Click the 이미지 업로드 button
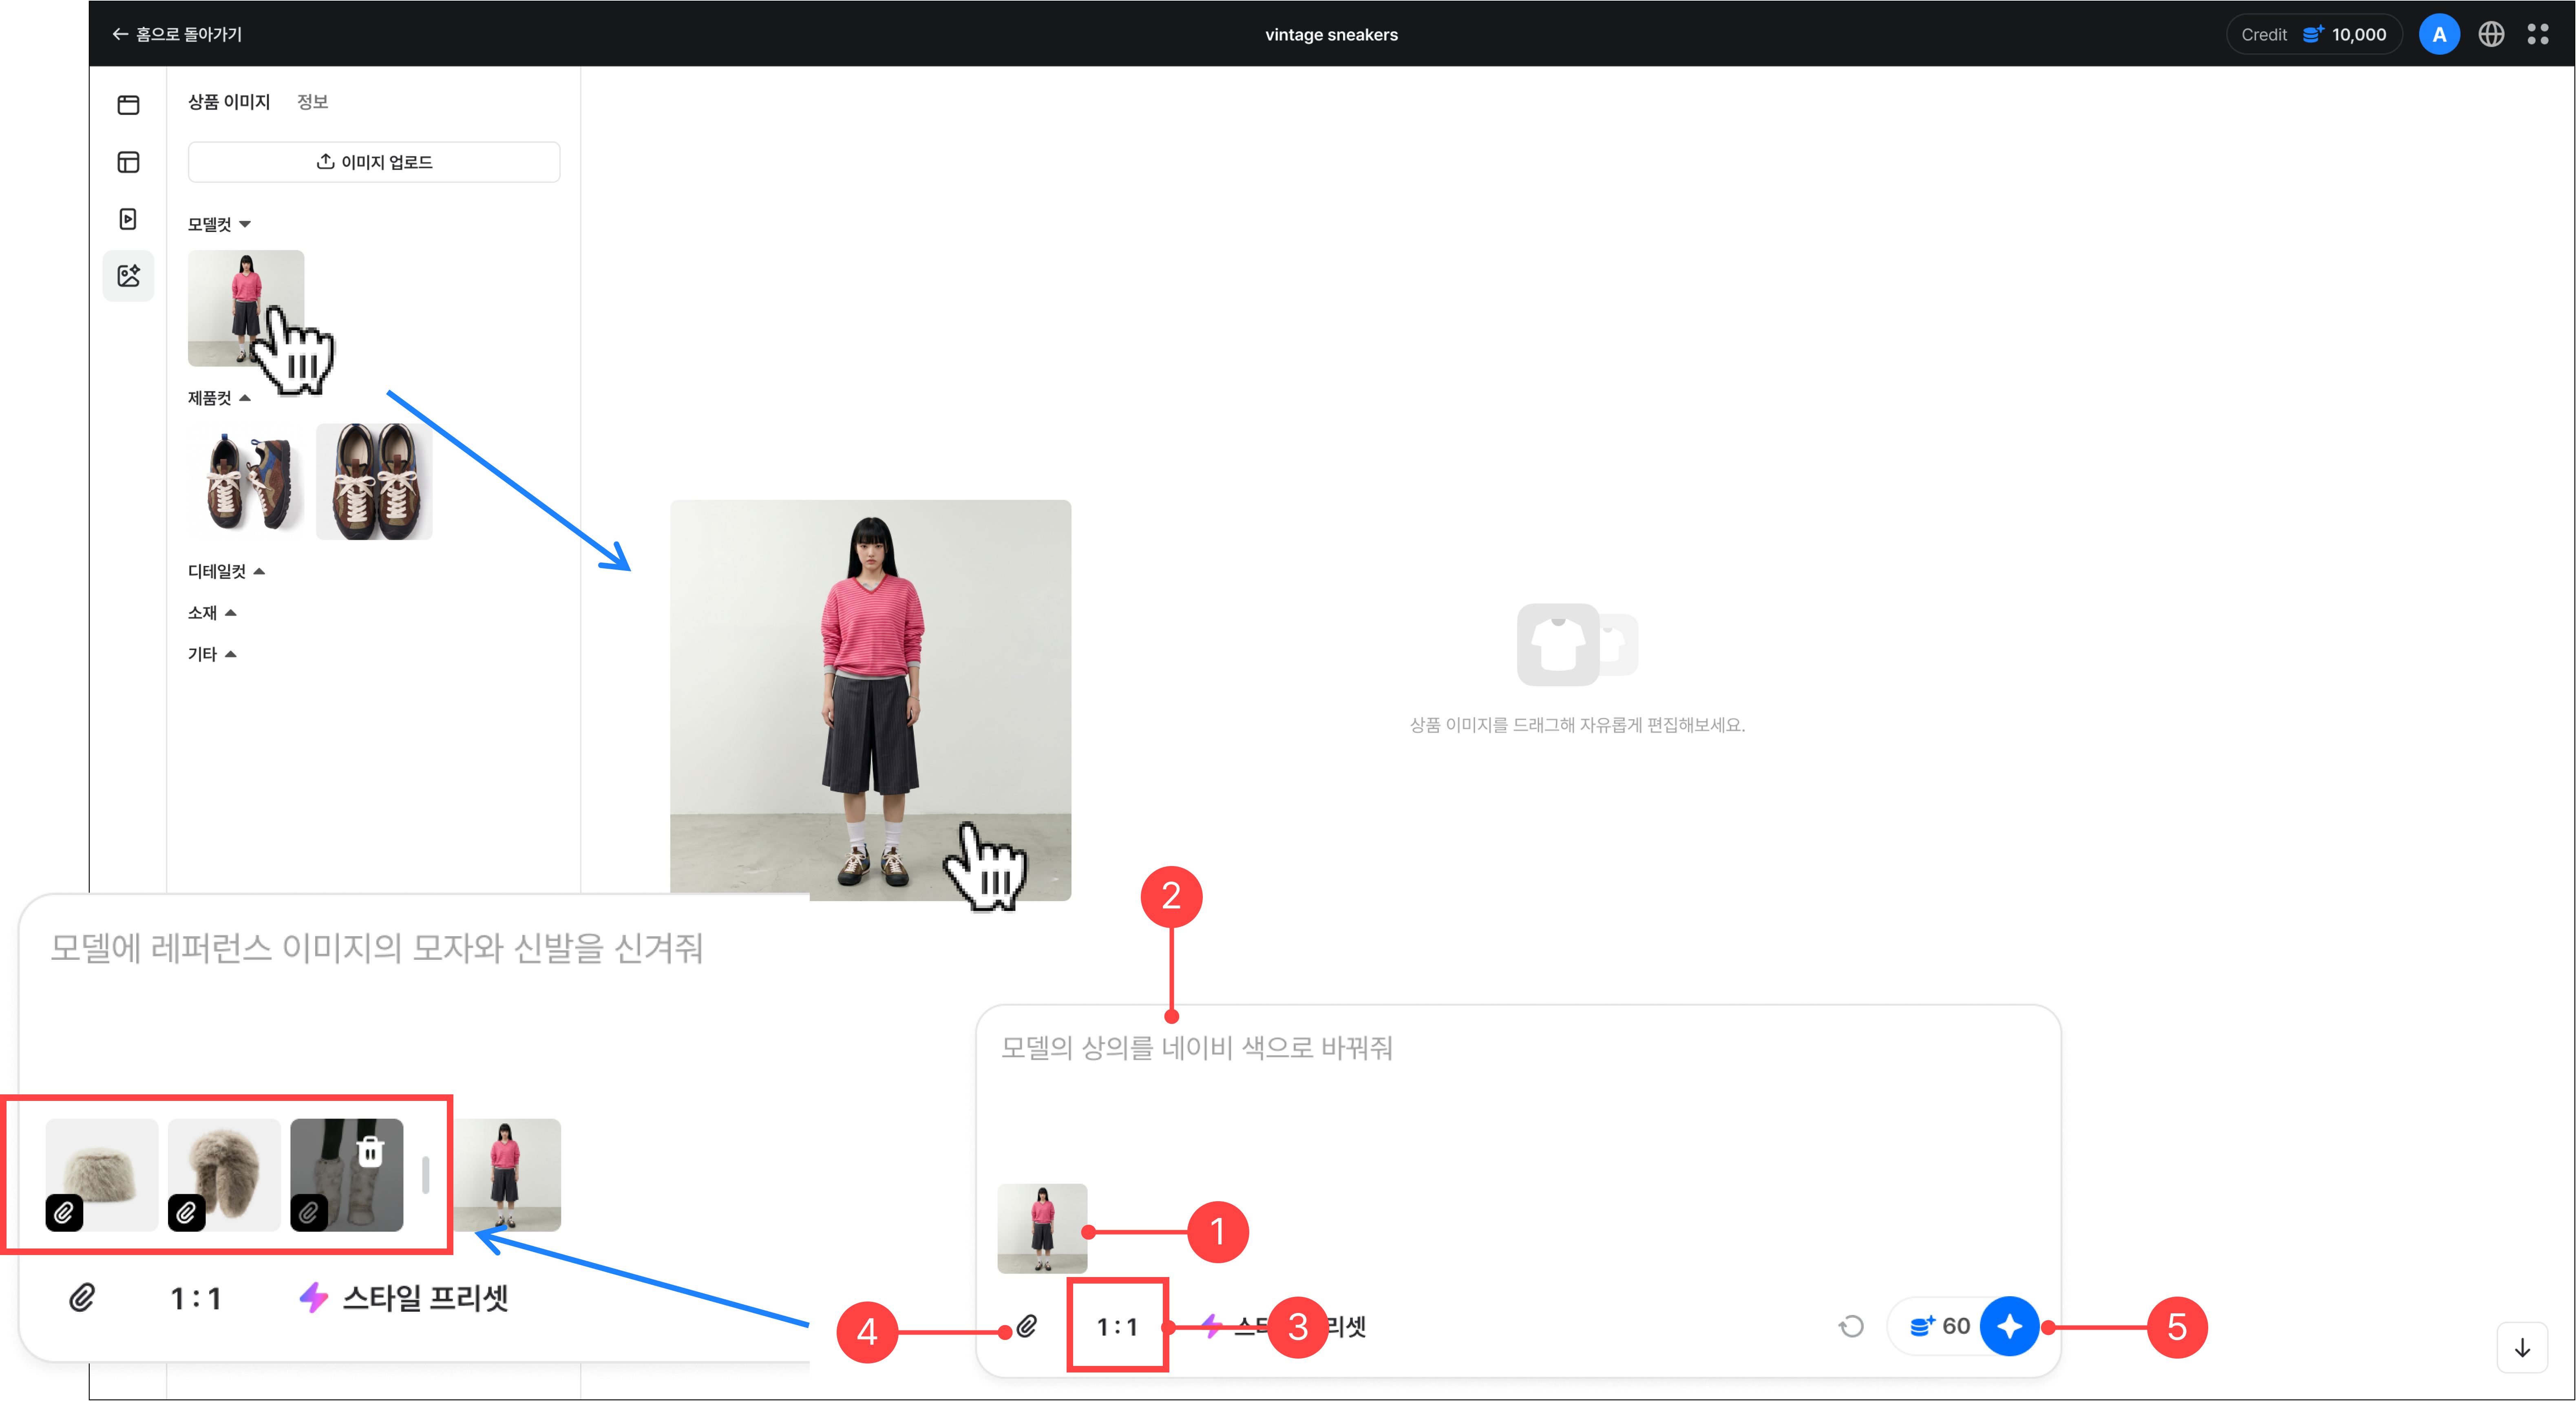 (x=374, y=162)
